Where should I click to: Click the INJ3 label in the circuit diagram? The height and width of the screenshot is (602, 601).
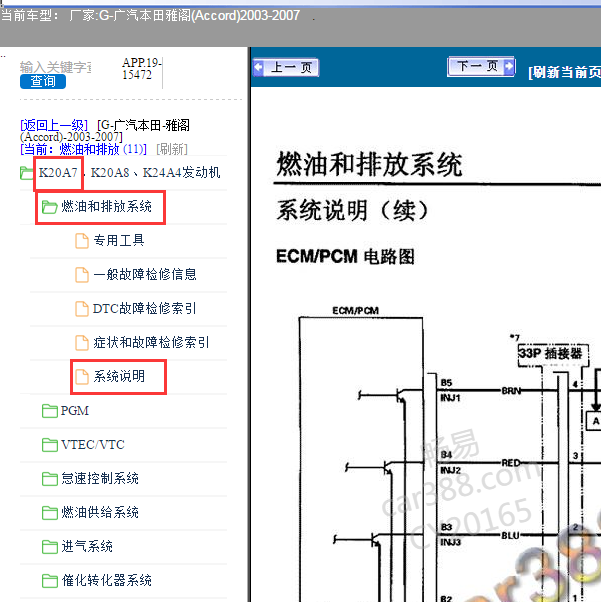pos(450,542)
